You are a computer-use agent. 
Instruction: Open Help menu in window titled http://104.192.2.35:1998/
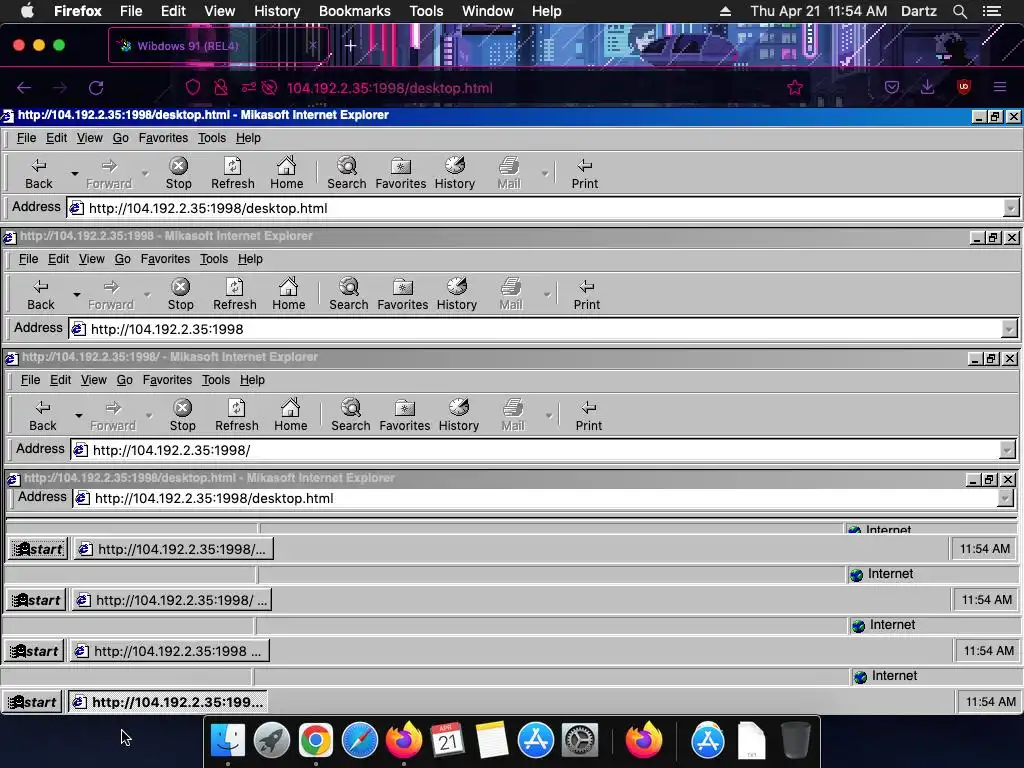252,379
